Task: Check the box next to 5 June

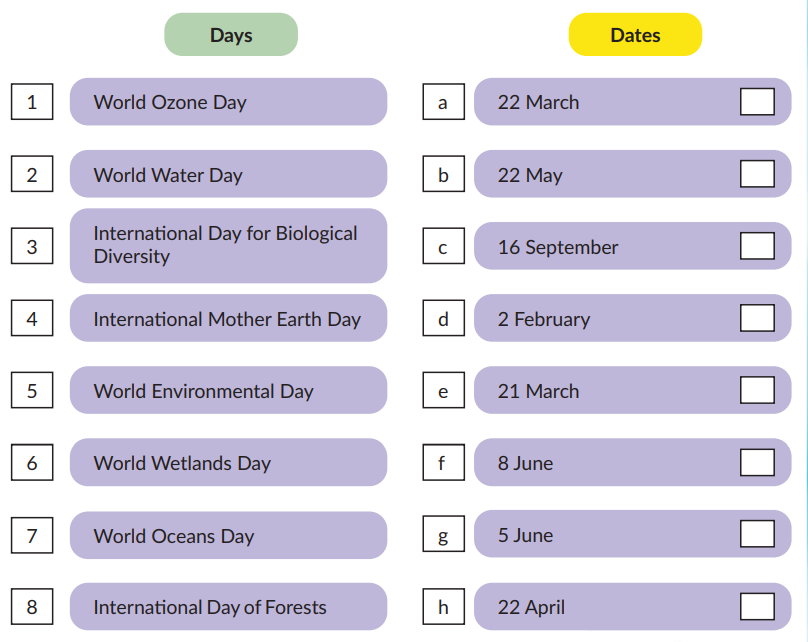Action: (757, 535)
